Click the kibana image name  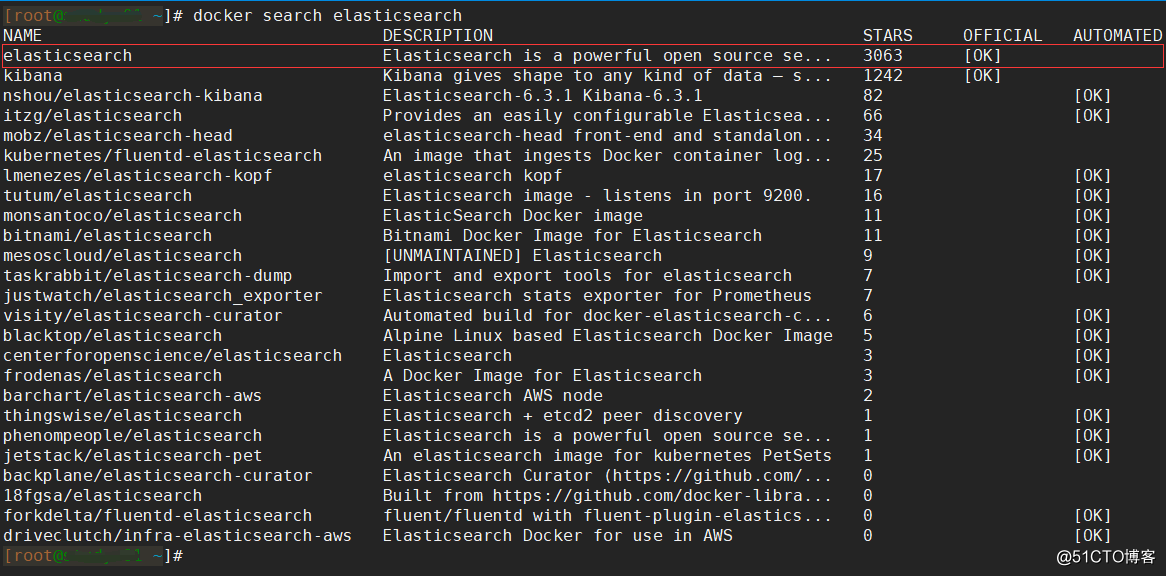click(x=33, y=75)
